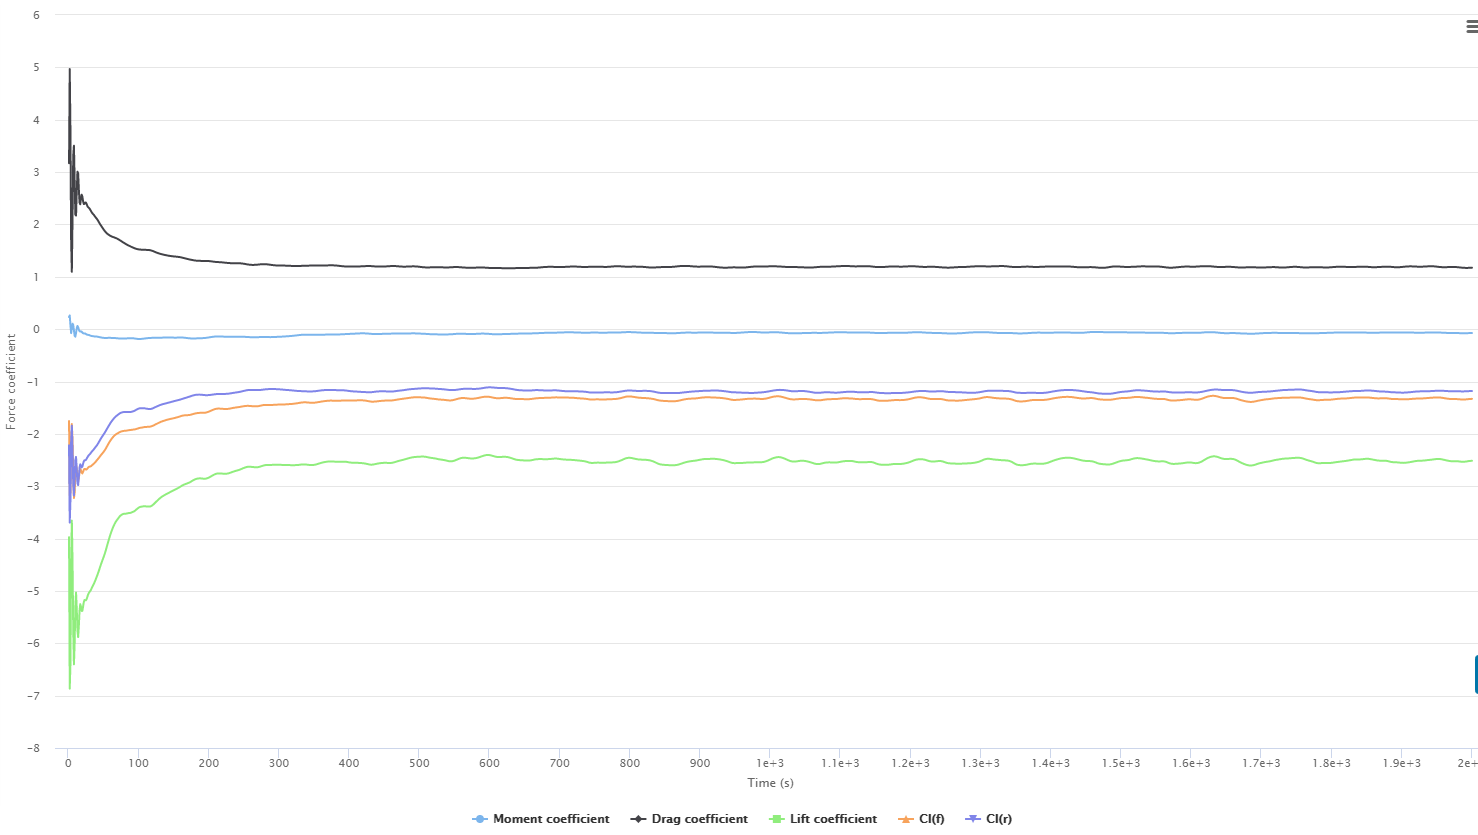Click the green square Lift coefficient legend marker
Viewport: 1478px width, 835px height.
[x=776, y=819]
